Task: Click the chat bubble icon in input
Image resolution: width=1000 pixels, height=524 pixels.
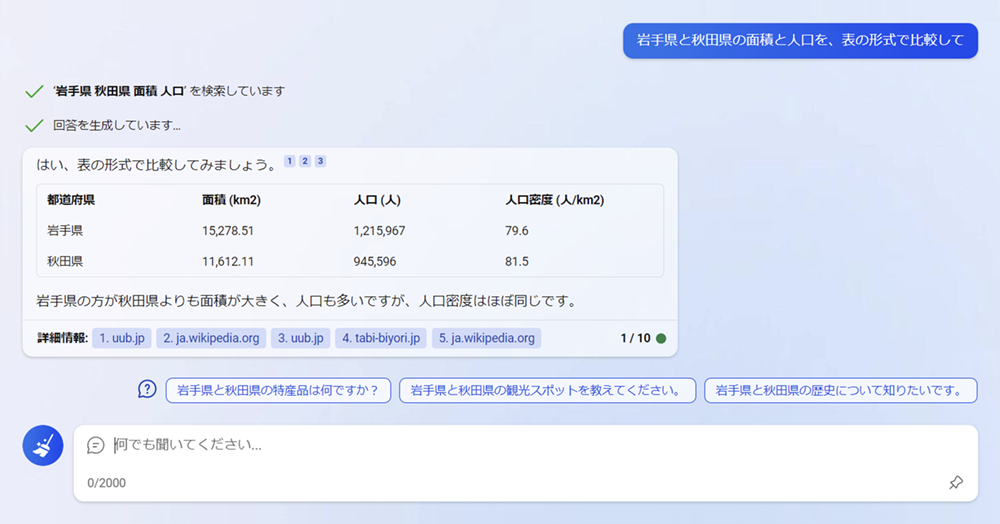Action: 96,445
